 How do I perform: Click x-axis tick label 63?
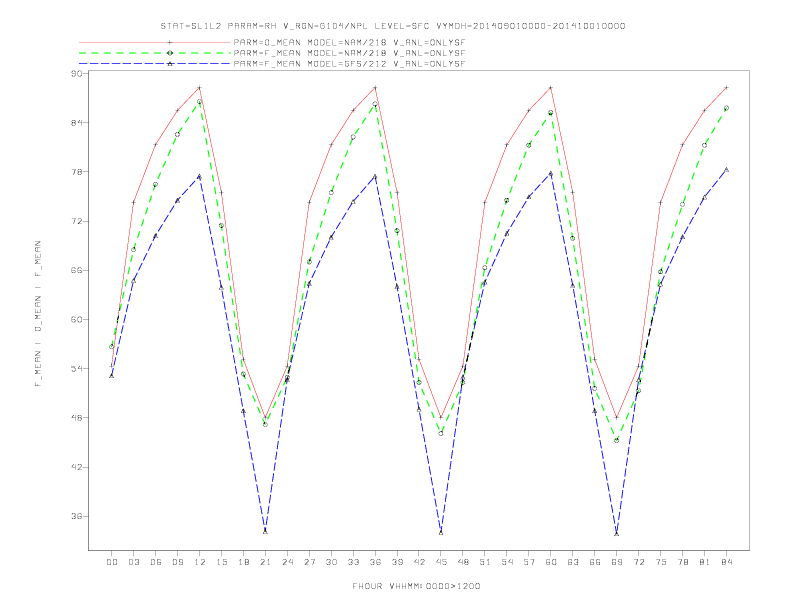point(573,562)
